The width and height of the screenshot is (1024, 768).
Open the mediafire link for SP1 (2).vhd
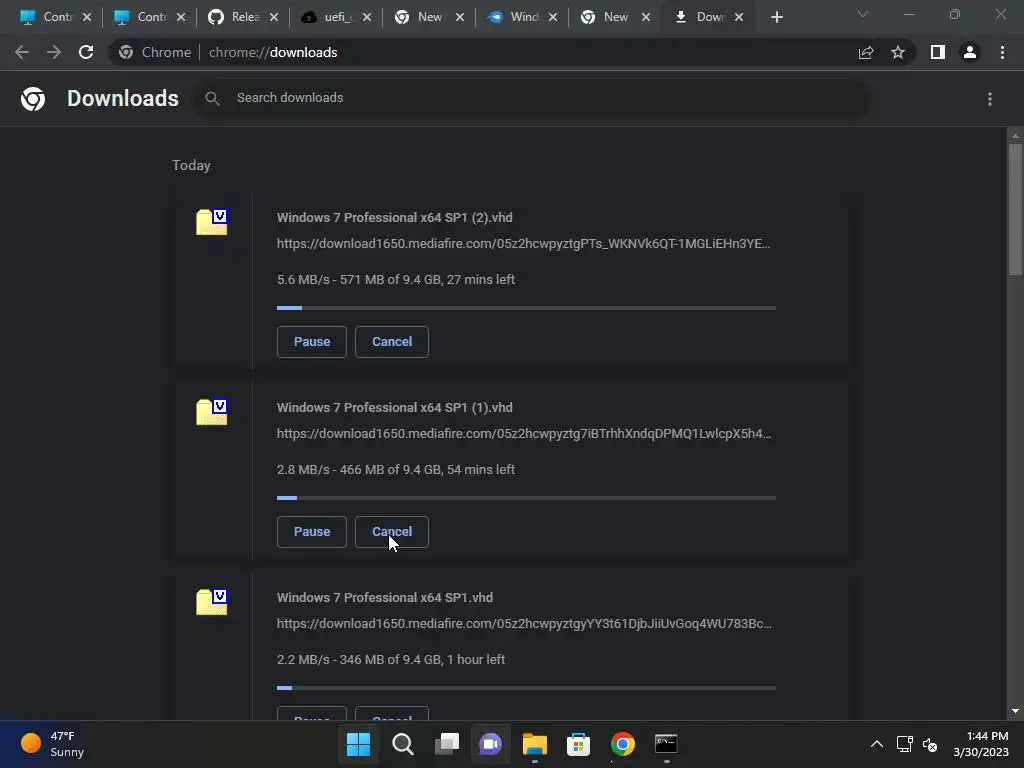(524, 244)
